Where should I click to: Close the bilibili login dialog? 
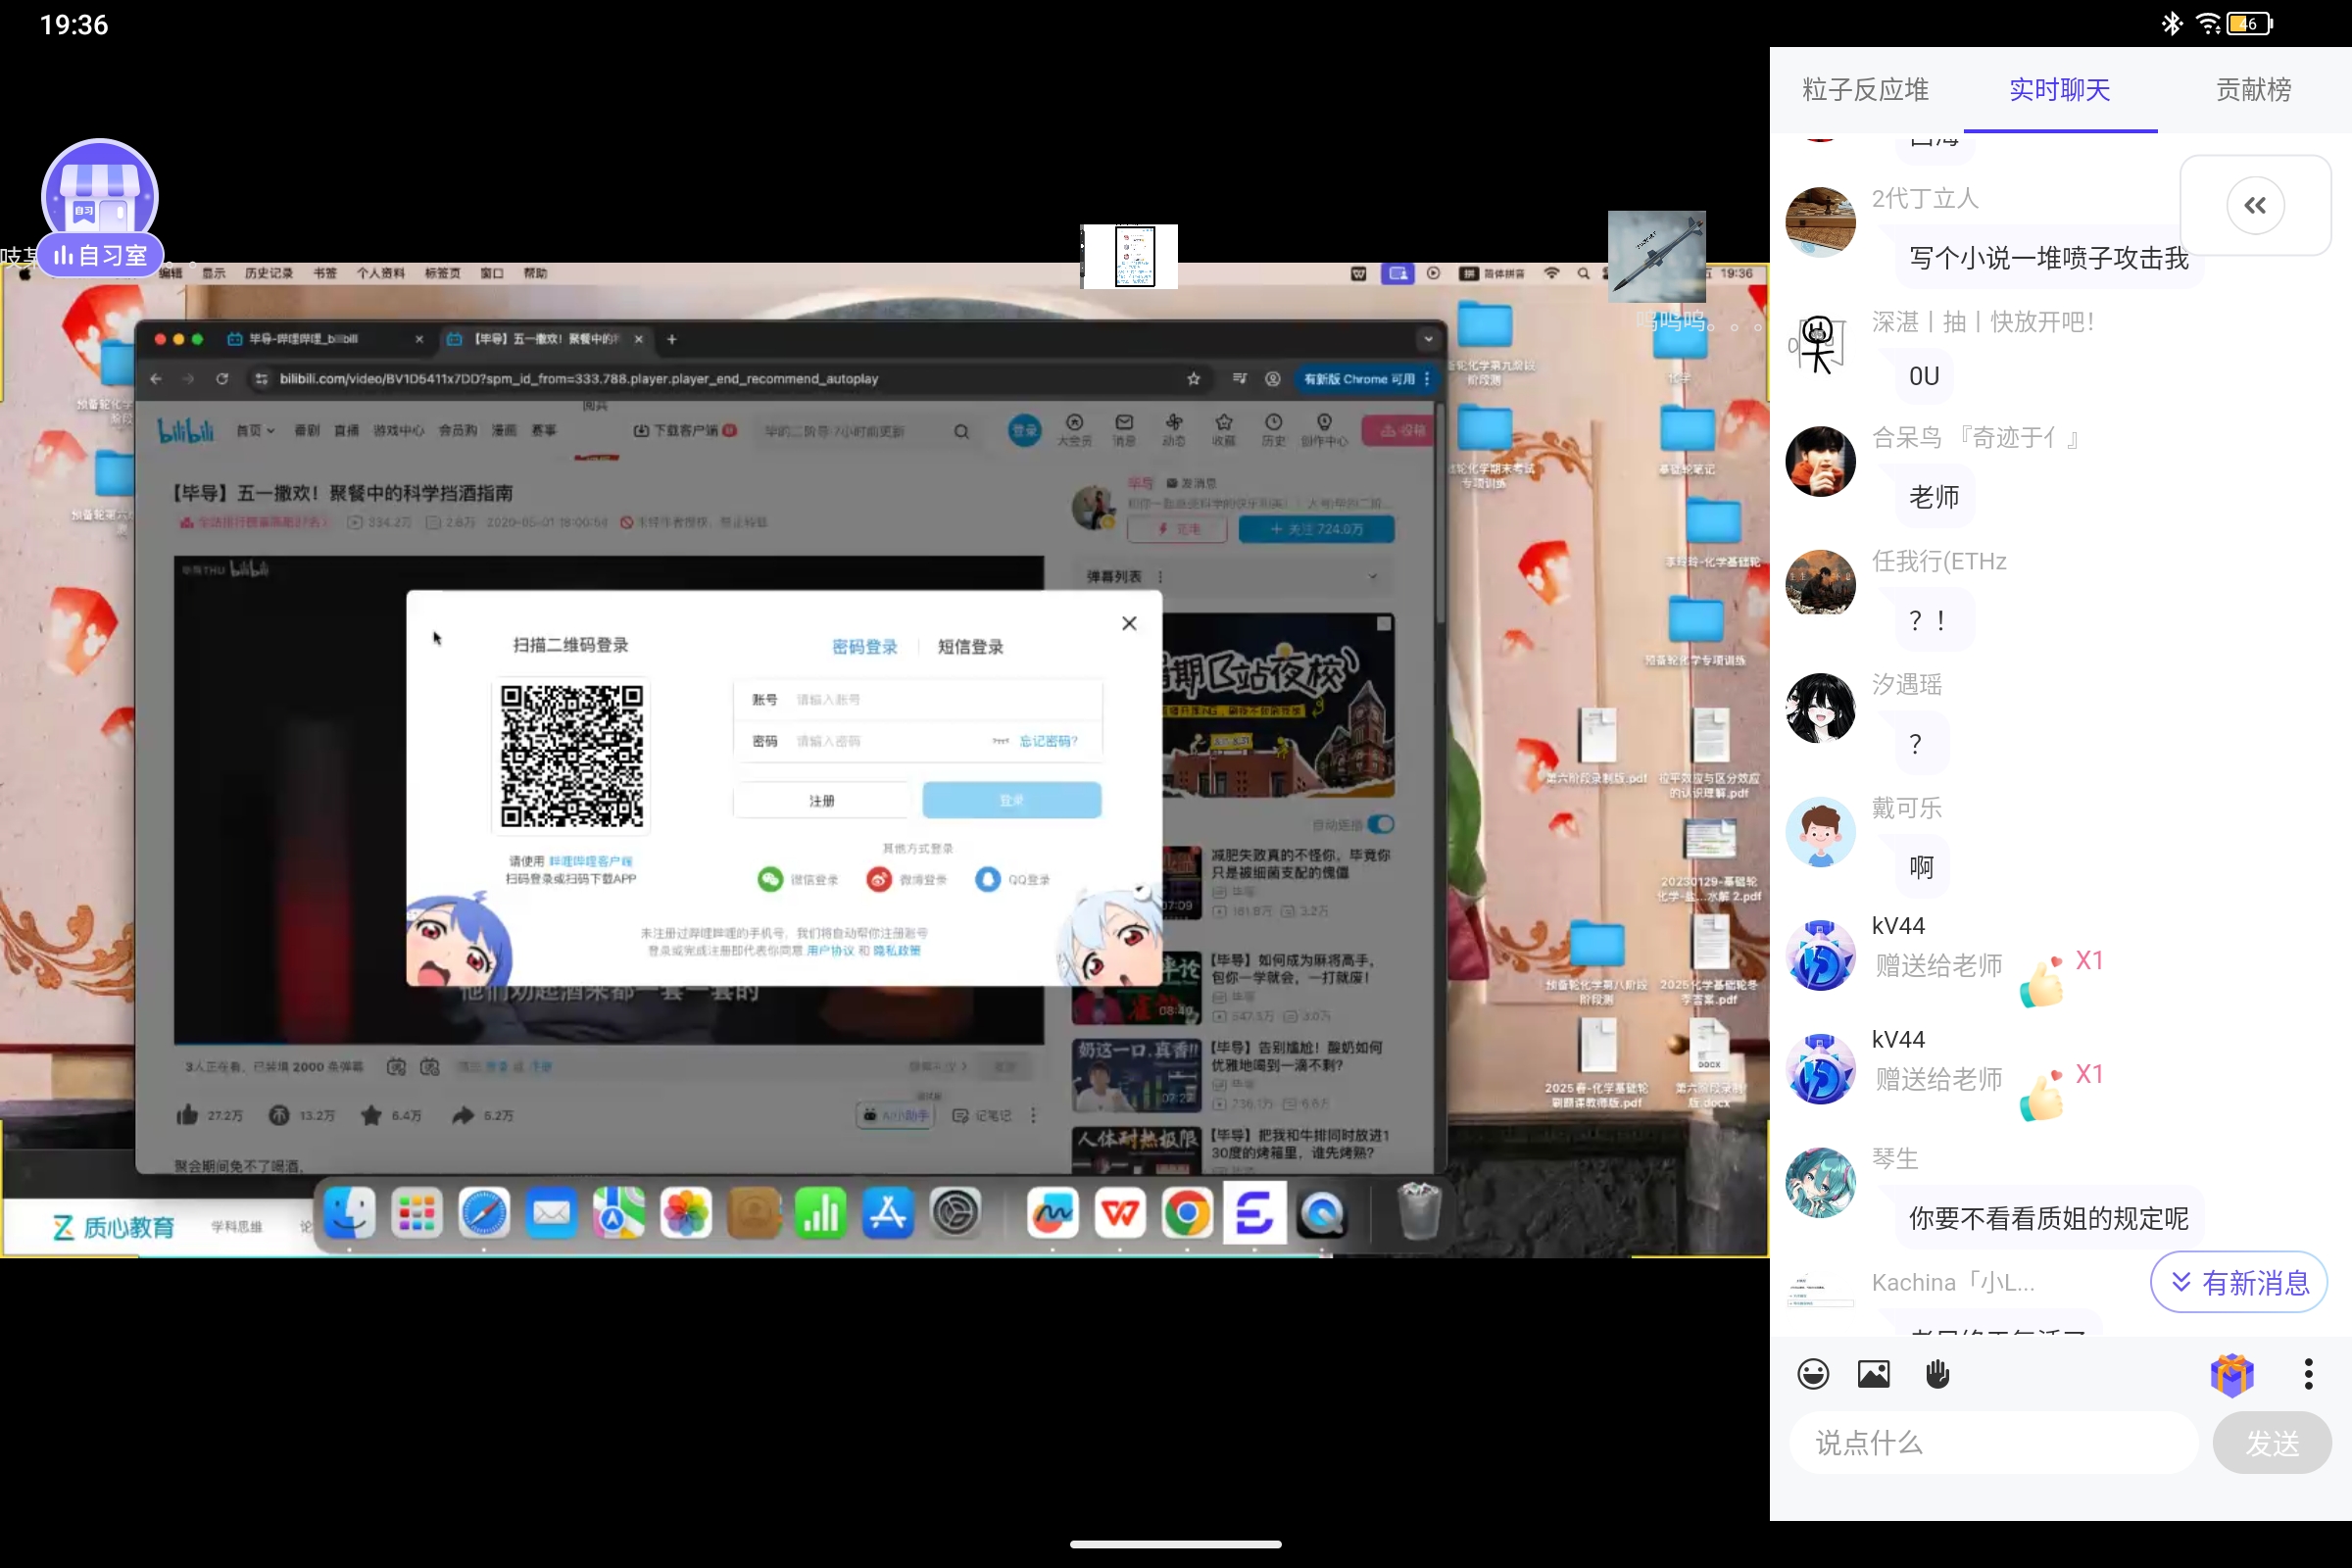pos(1129,623)
